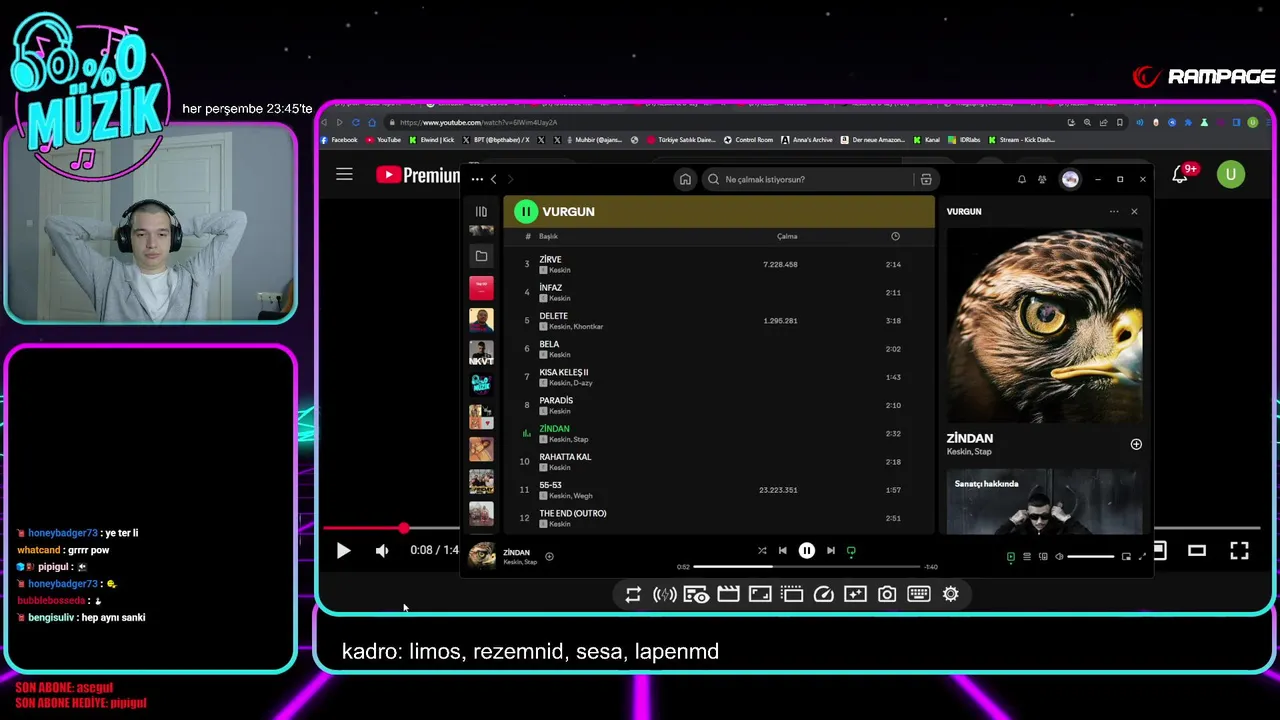The height and width of the screenshot is (720, 1280).
Task: Click eagle thumbnail in bottom player bar
Action: (482, 556)
